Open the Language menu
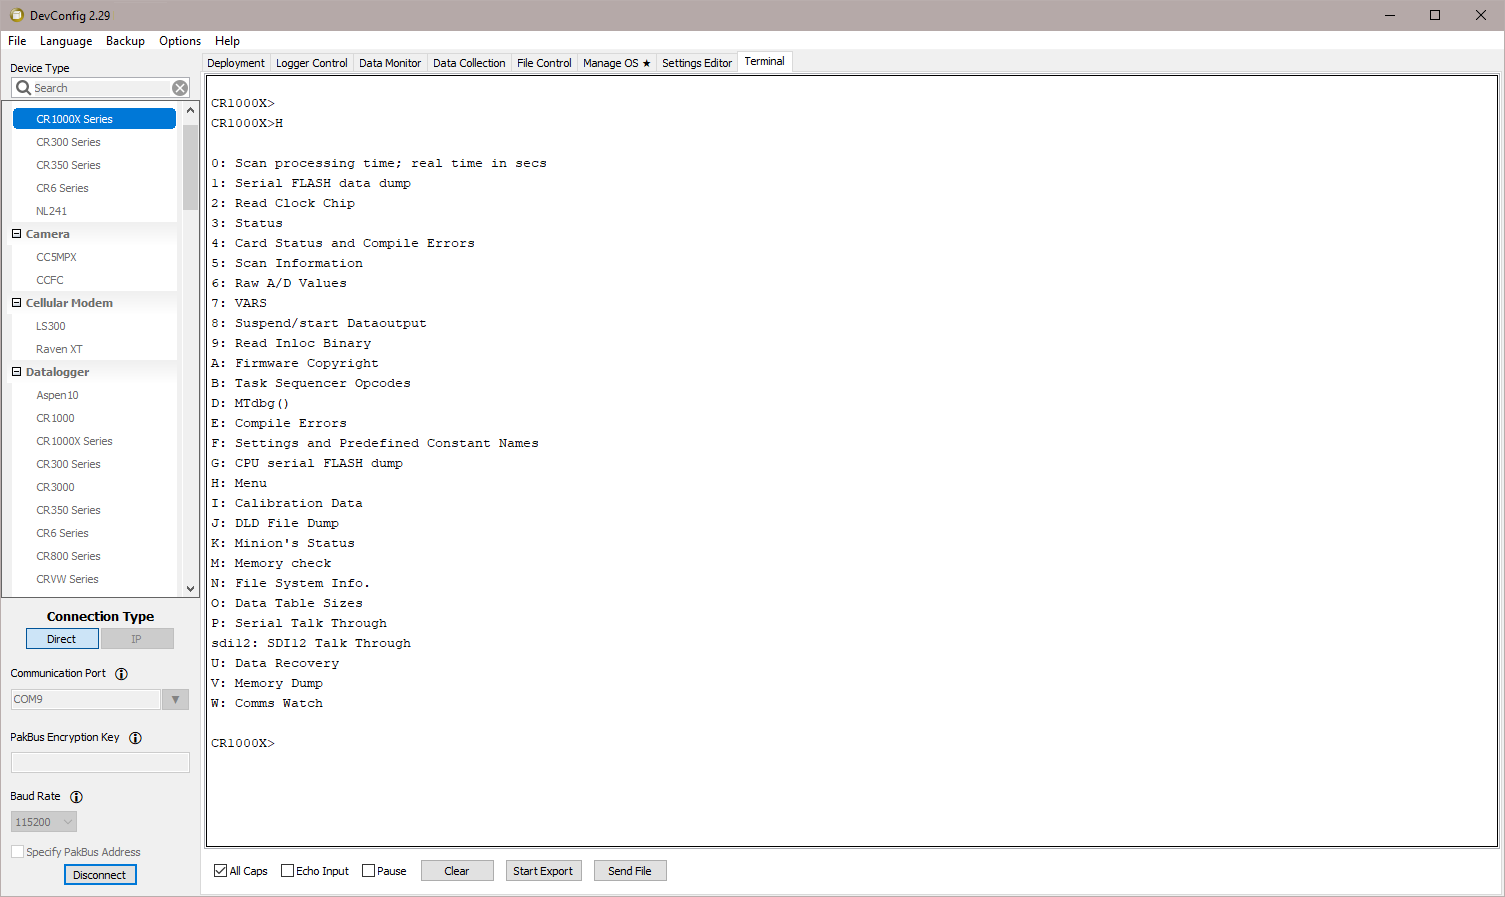Image resolution: width=1505 pixels, height=897 pixels. point(66,41)
